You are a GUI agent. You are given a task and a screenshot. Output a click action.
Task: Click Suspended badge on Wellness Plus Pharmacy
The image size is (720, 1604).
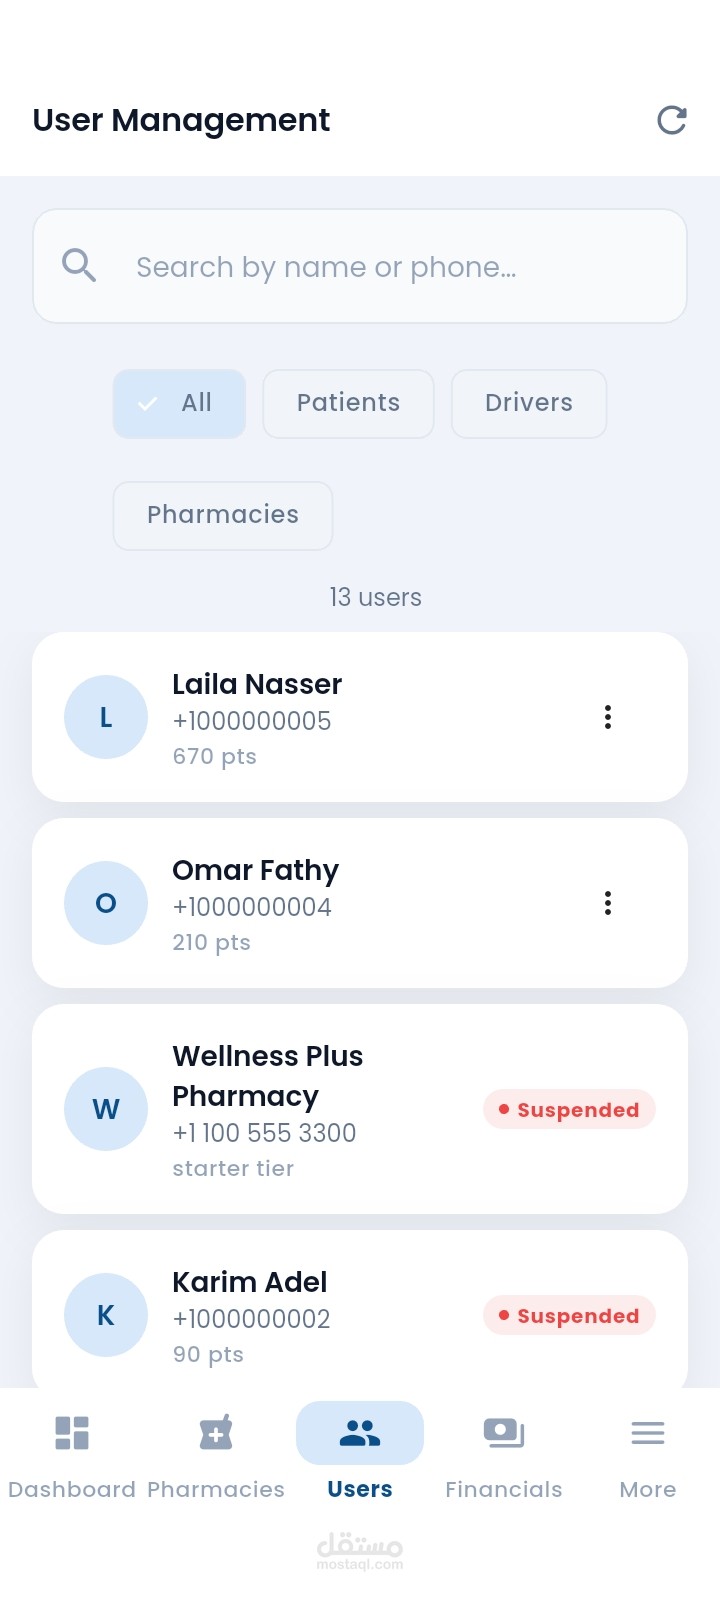[x=569, y=1110]
